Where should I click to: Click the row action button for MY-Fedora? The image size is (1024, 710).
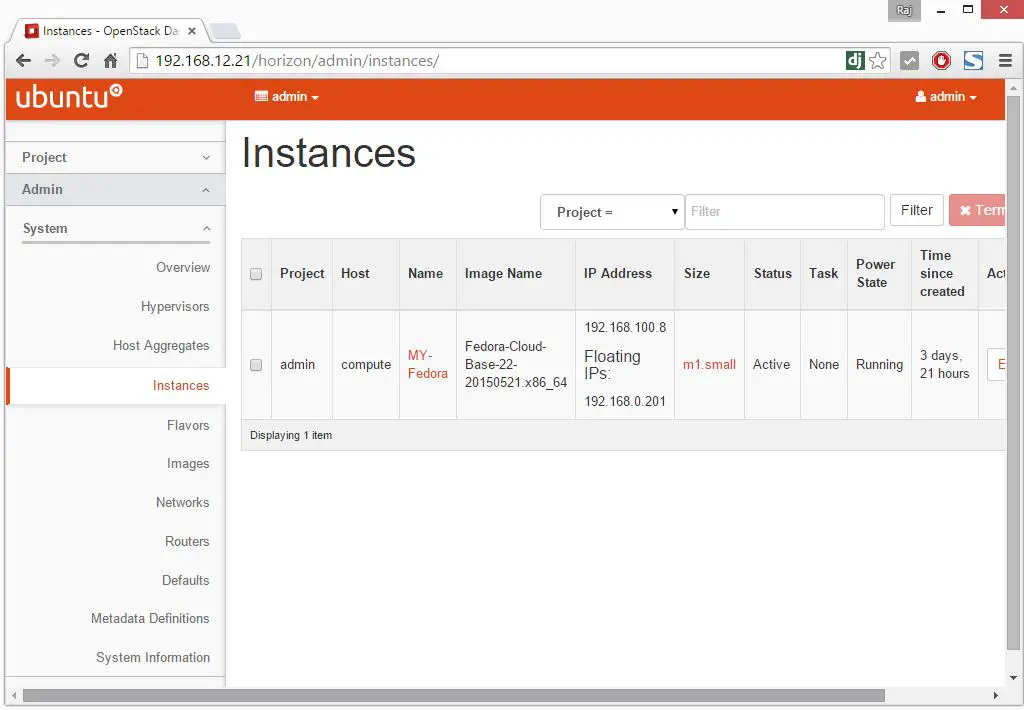pos(997,364)
